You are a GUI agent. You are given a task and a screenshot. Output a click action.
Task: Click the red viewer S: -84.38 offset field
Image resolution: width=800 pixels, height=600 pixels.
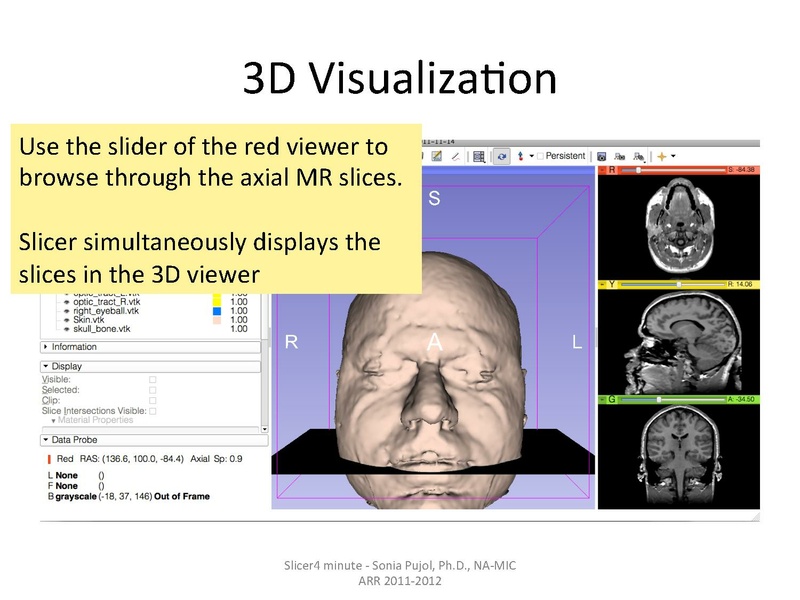[742, 170]
